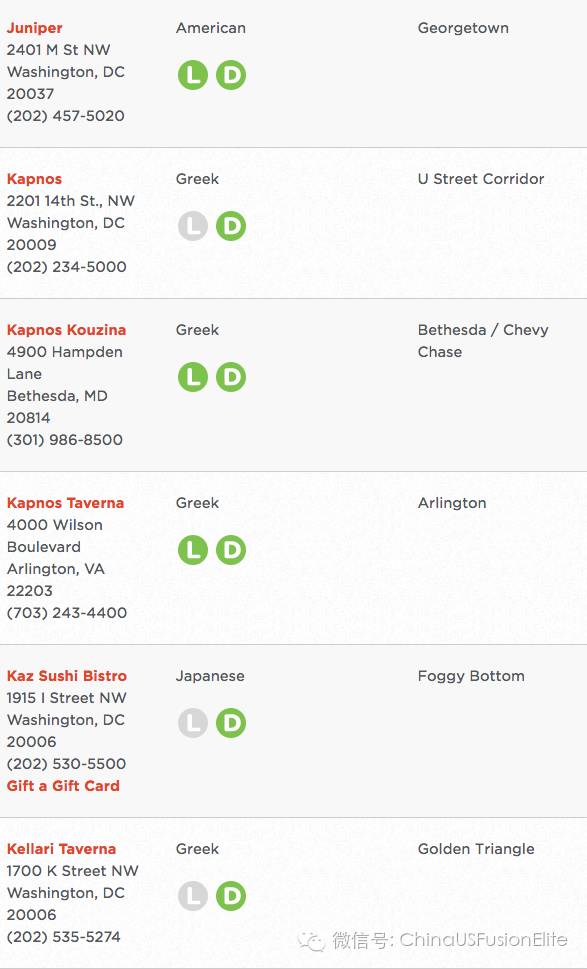The image size is (587, 969).
Task: Click Juniper's green Dinner icon
Action: (x=231, y=75)
